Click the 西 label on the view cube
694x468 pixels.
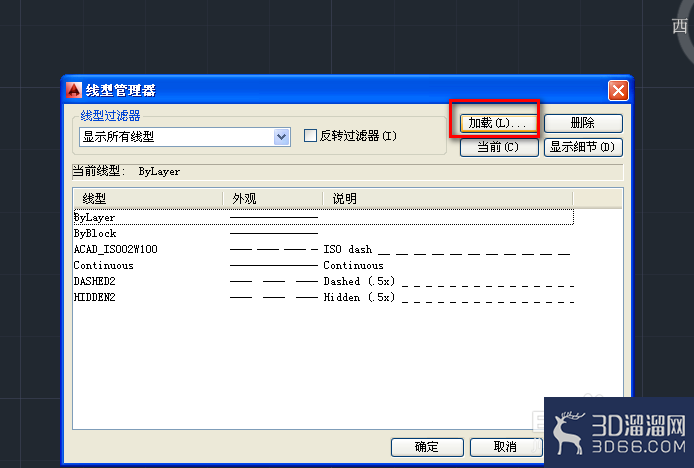point(680,26)
